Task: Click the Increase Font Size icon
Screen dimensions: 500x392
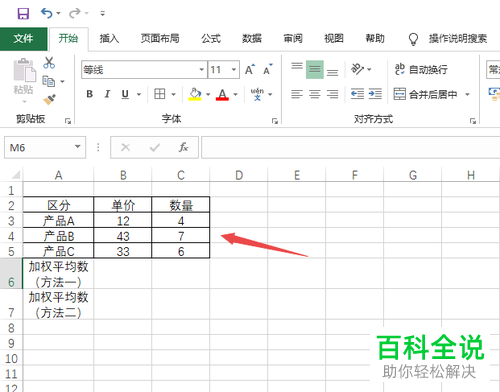Action: (250, 70)
